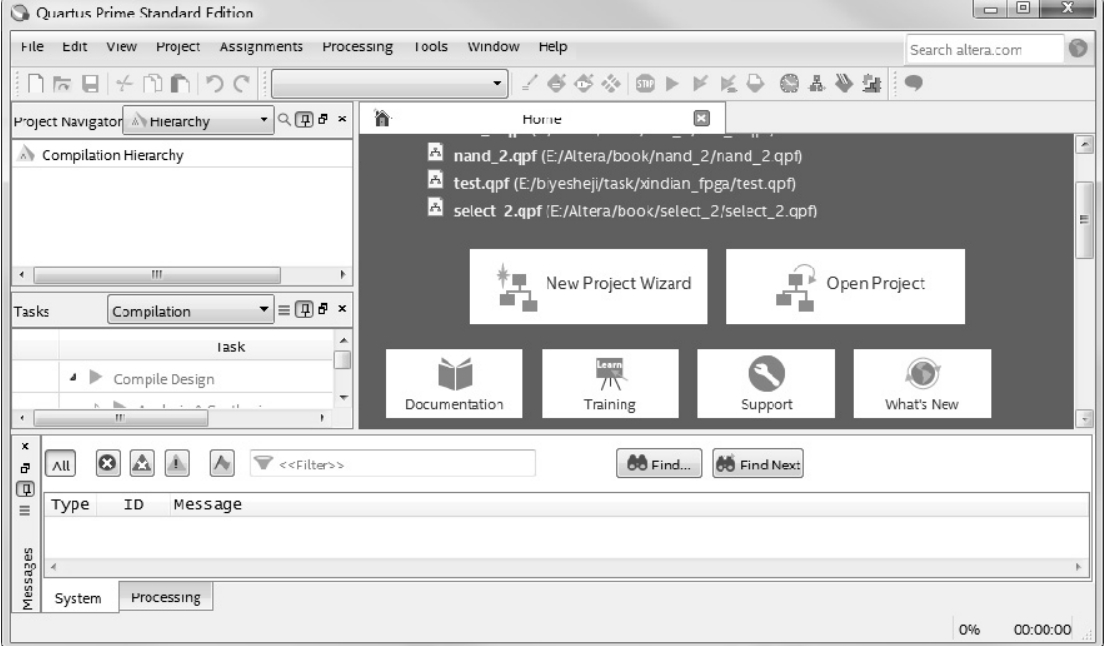The width and height of the screenshot is (1104, 646).
Task: Close the Project Navigator panel
Action: [x=342, y=119]
